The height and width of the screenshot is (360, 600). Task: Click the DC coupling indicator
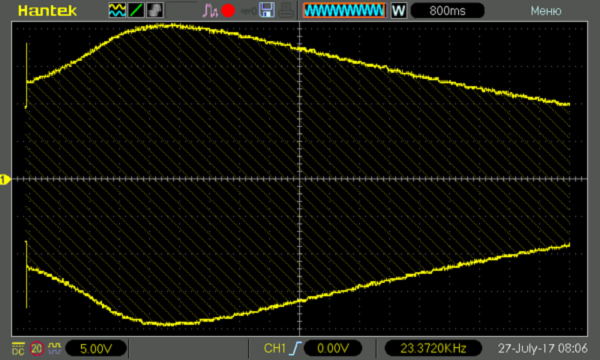click(18, 349)
